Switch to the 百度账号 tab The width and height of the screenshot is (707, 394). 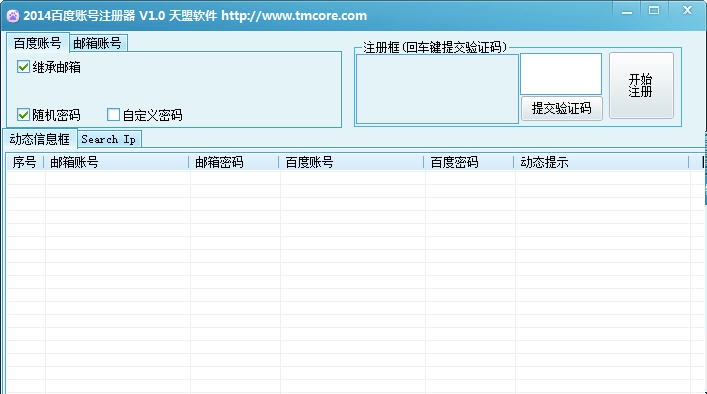37,43
